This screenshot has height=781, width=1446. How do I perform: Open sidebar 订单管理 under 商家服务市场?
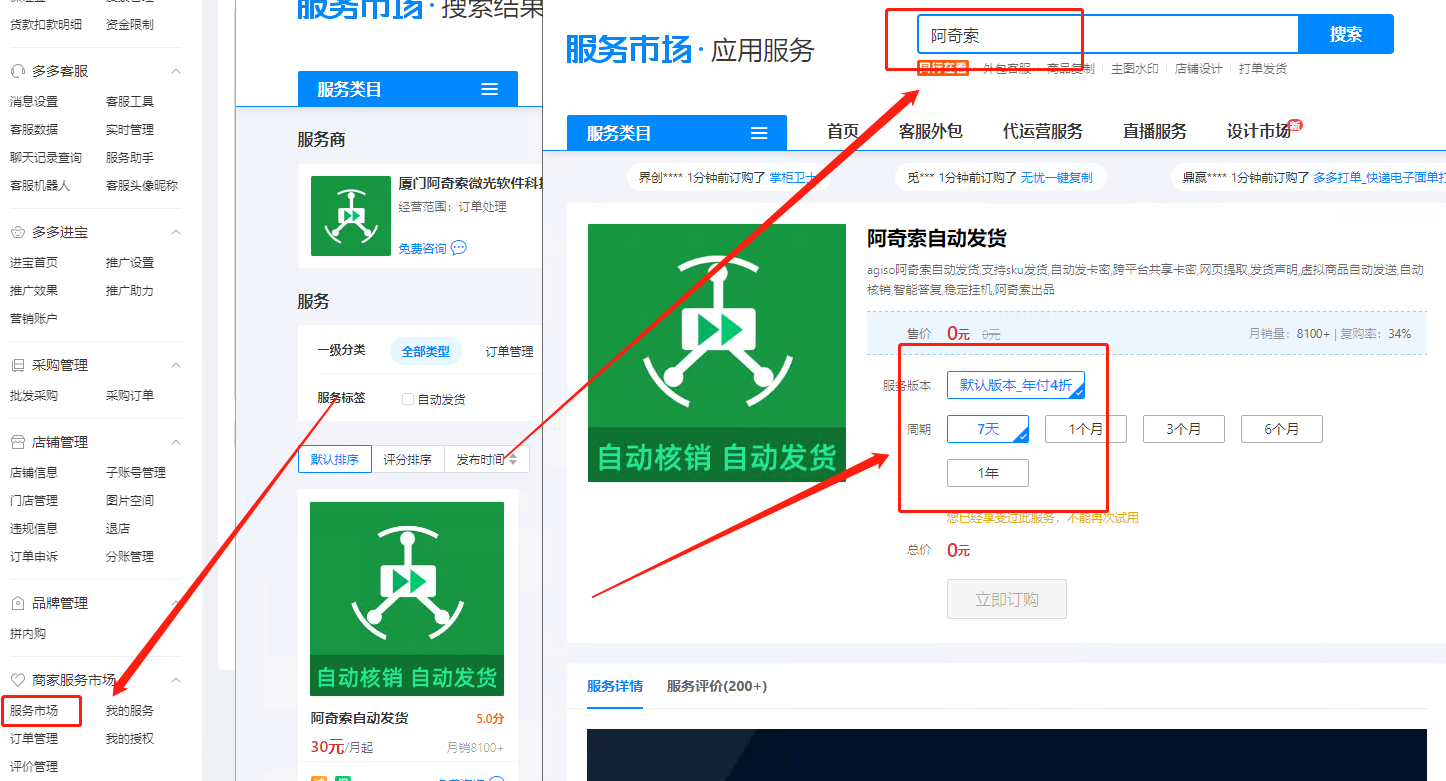(x=34, y=739)
